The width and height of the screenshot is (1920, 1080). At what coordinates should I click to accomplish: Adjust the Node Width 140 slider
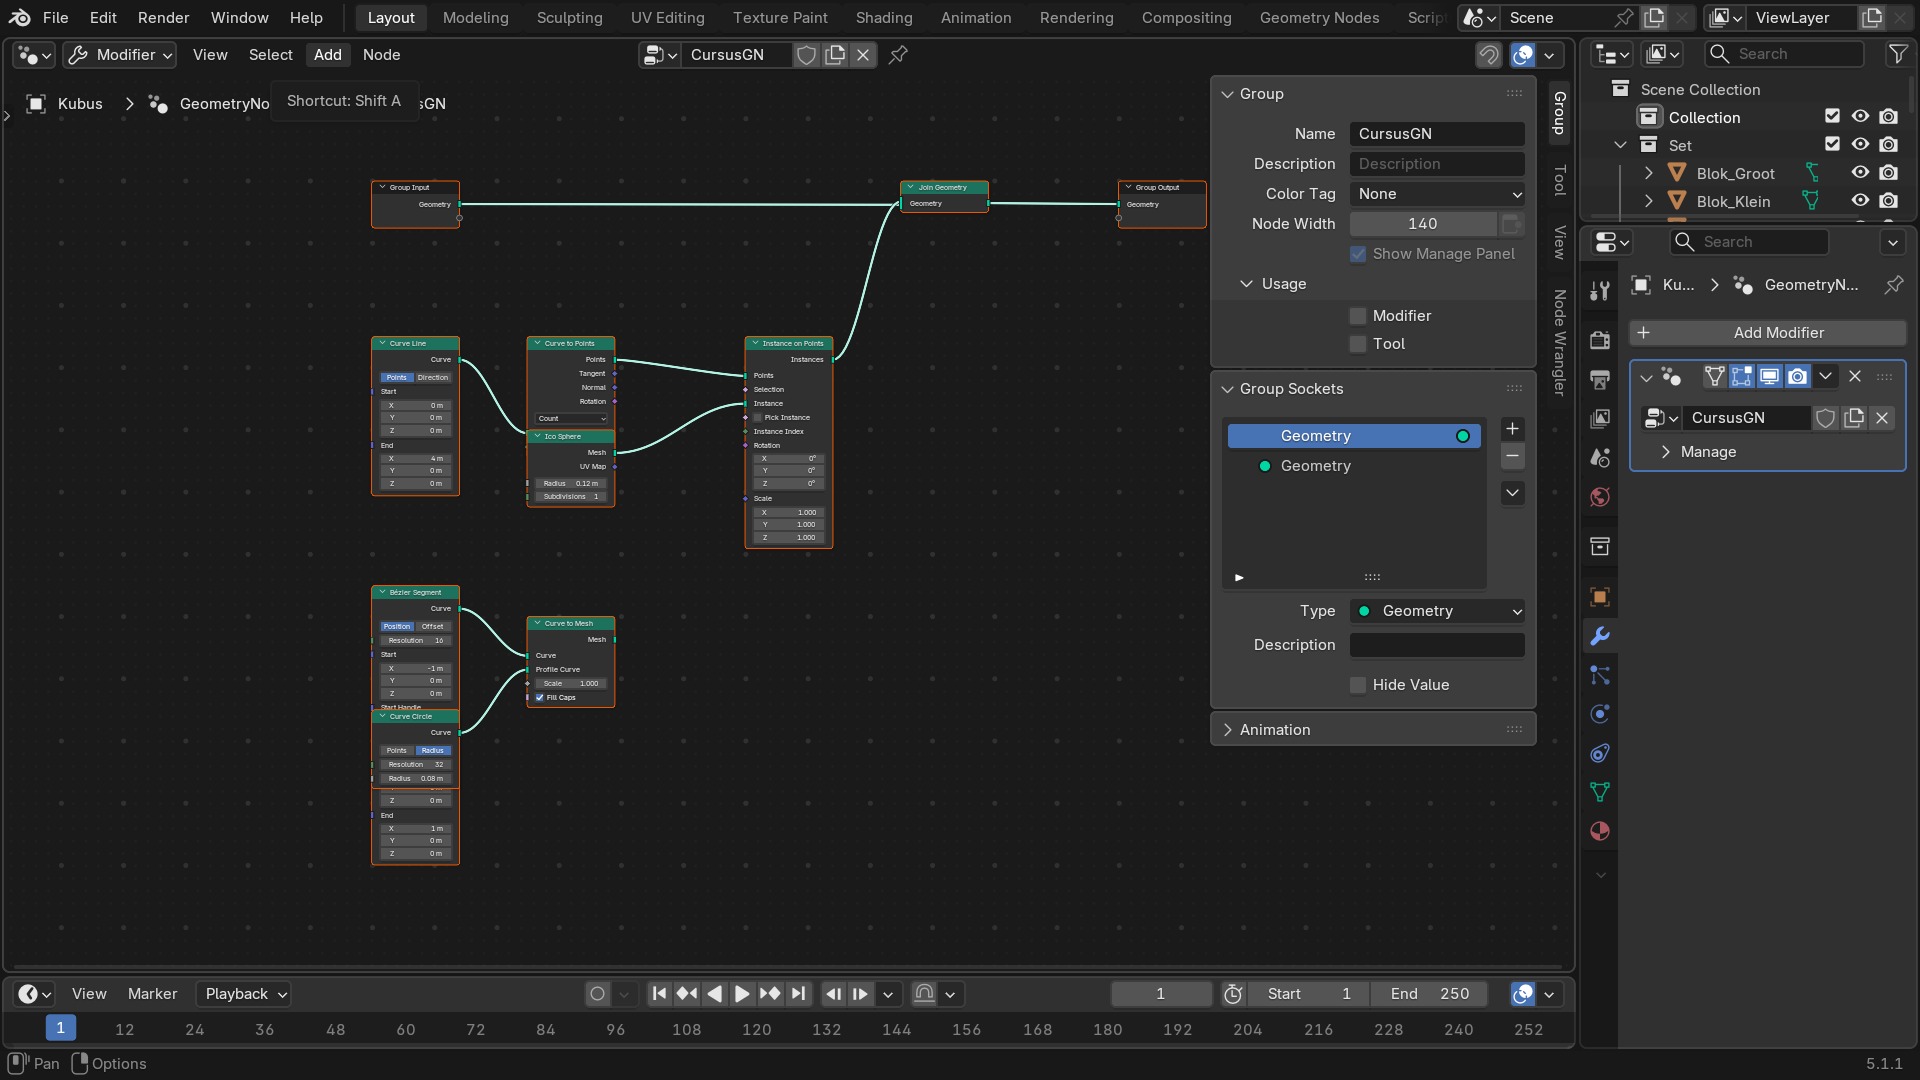[x=1422, y=224]
